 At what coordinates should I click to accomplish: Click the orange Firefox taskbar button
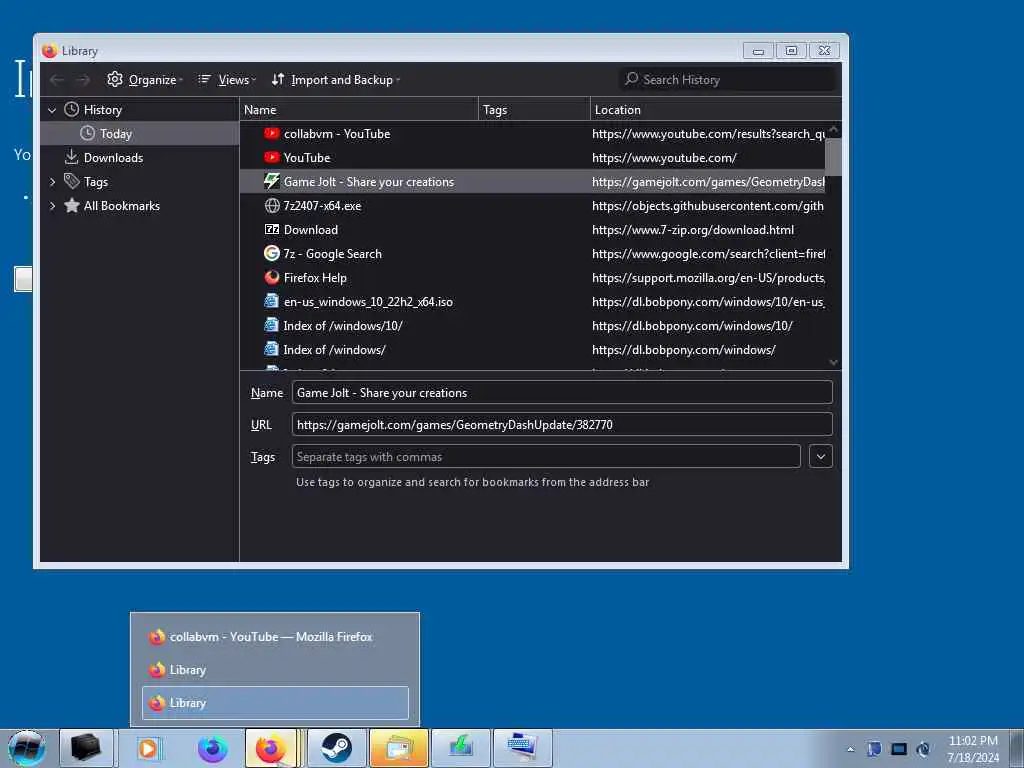[x=271, y=748]
